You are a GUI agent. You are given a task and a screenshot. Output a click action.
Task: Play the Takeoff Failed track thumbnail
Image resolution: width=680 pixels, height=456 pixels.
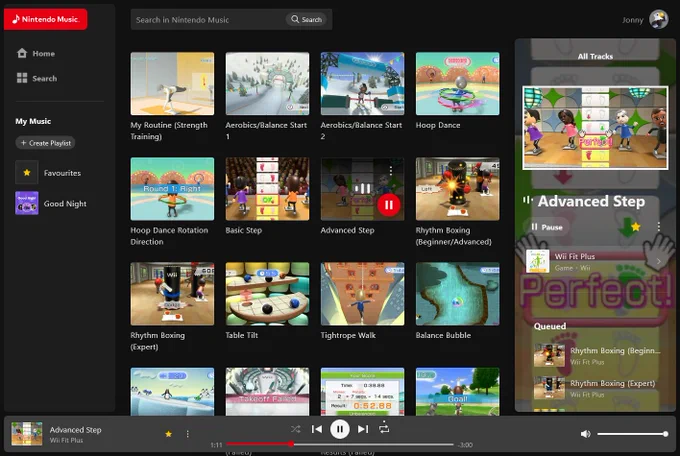[x=267, y=391]
